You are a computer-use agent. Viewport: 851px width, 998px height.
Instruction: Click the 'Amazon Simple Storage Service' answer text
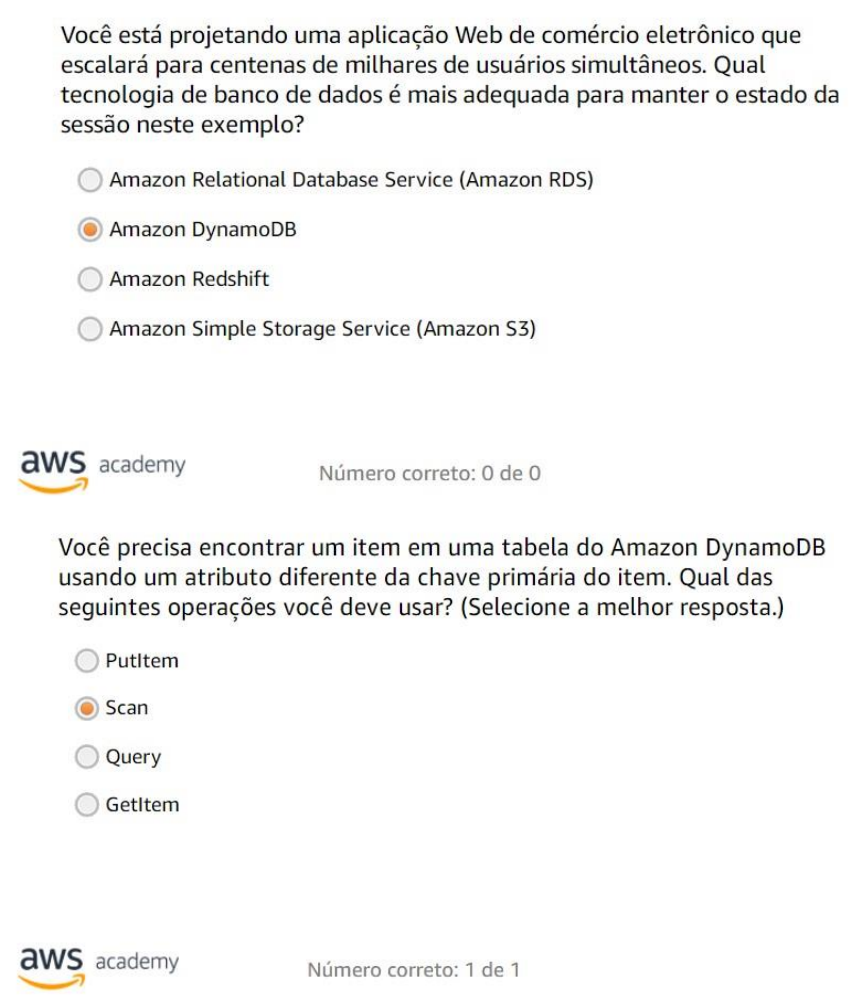pos(323,329)
